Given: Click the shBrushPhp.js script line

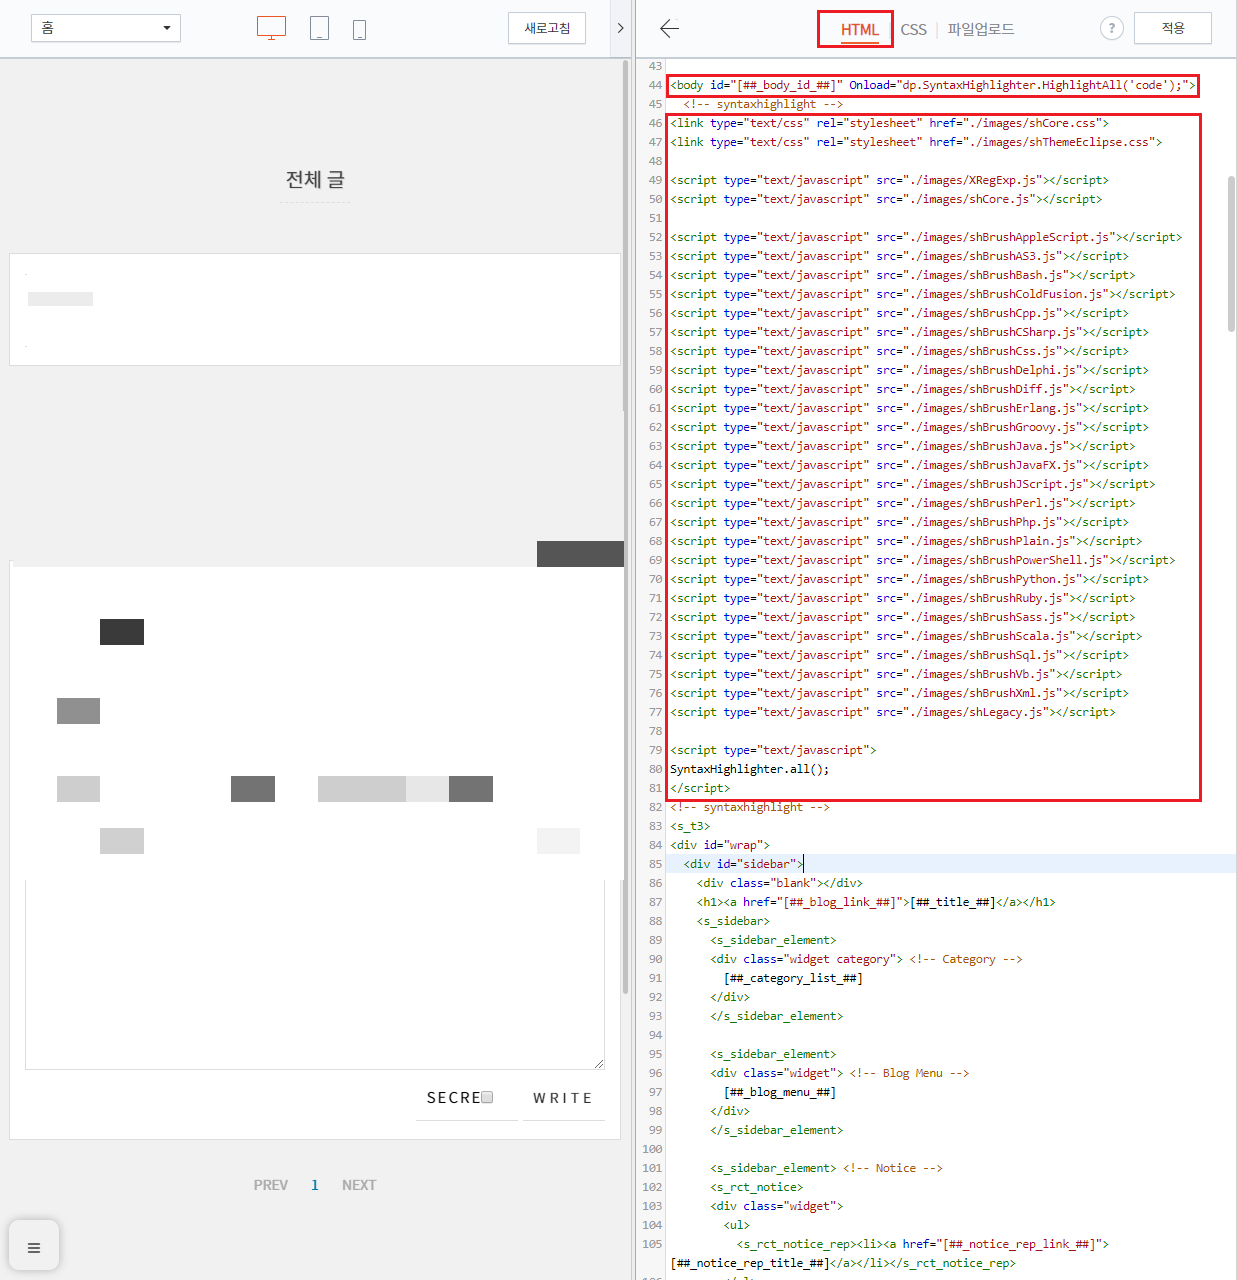Looking at the screenshot, I should point(899,522).
